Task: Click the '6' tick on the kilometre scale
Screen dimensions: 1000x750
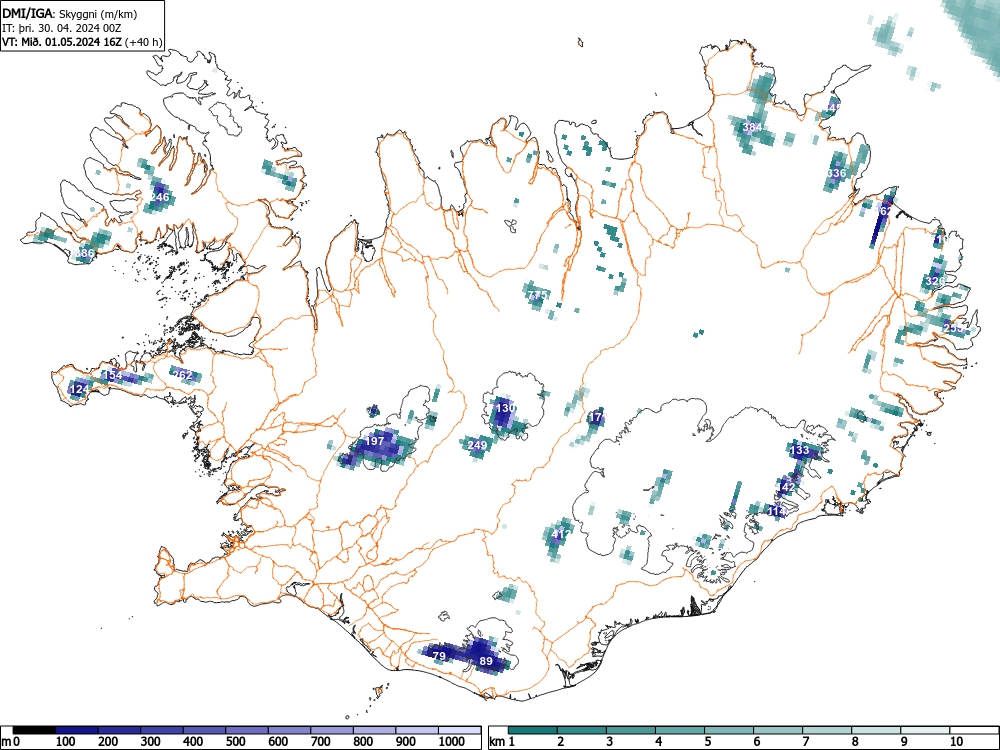Action: pyautogui.click(x=756, y=741)
